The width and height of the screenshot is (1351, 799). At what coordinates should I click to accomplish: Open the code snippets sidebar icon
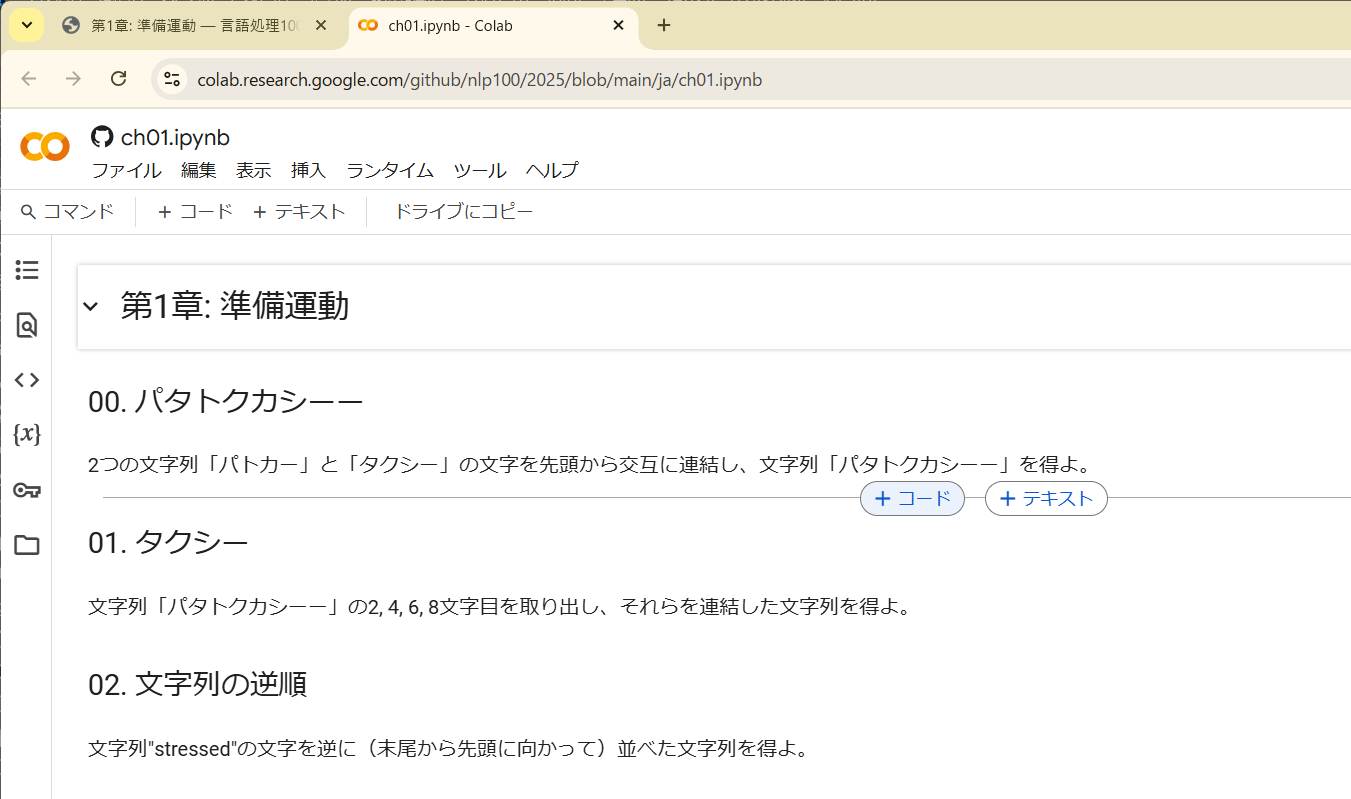tap(27, 380)
